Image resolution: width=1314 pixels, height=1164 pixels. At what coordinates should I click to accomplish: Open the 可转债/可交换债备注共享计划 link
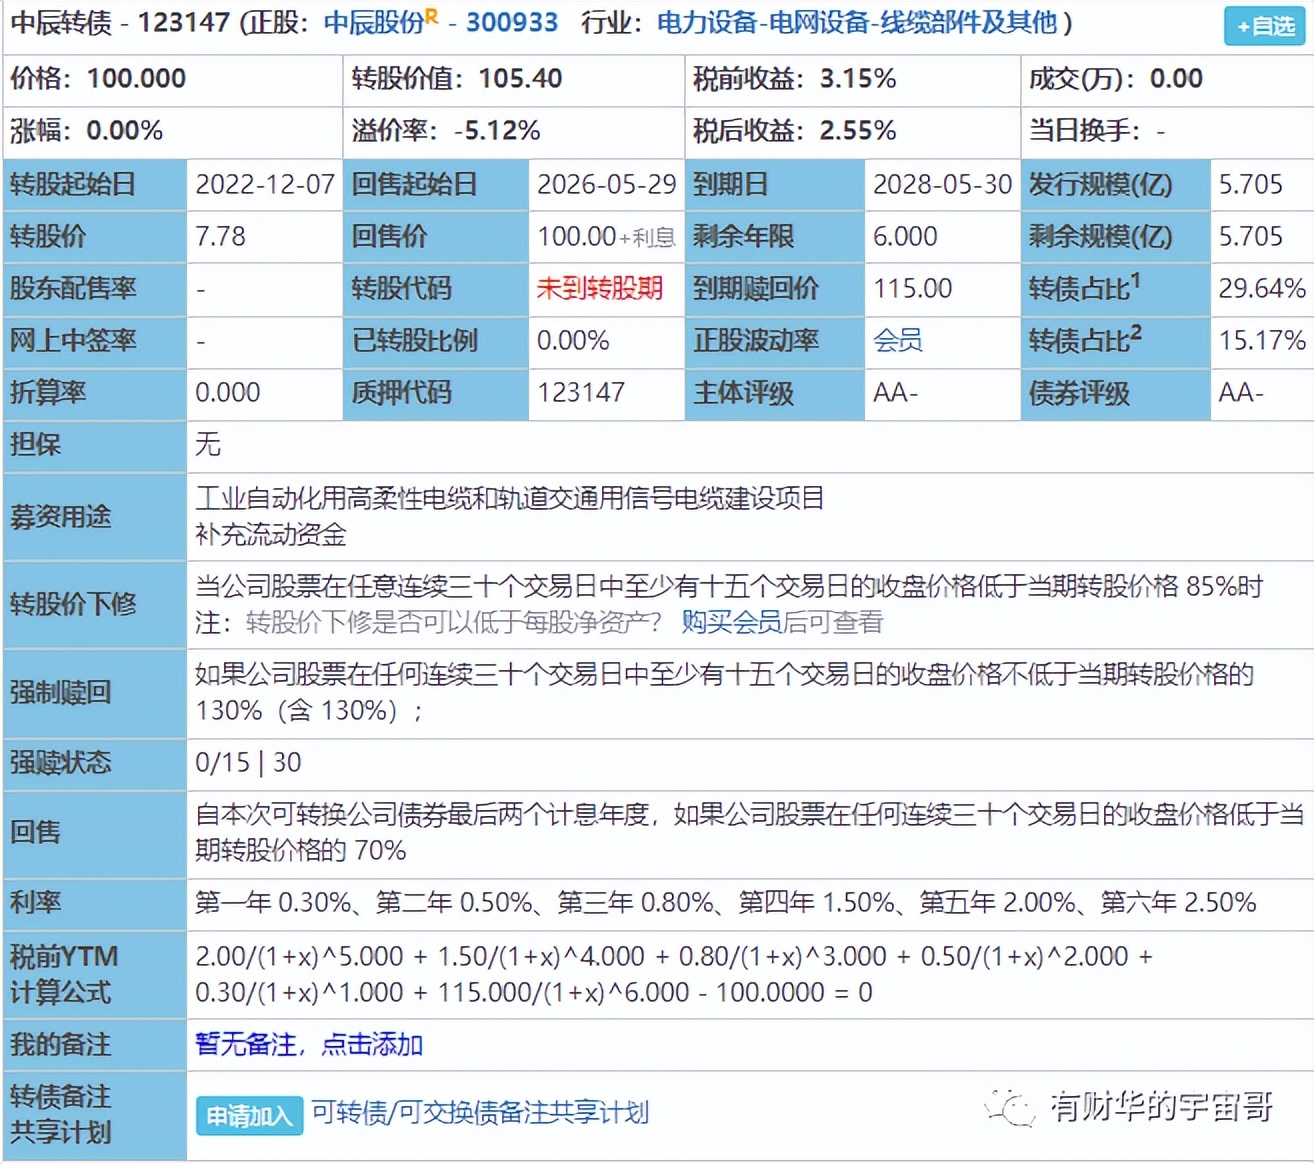pos(479,1112)
